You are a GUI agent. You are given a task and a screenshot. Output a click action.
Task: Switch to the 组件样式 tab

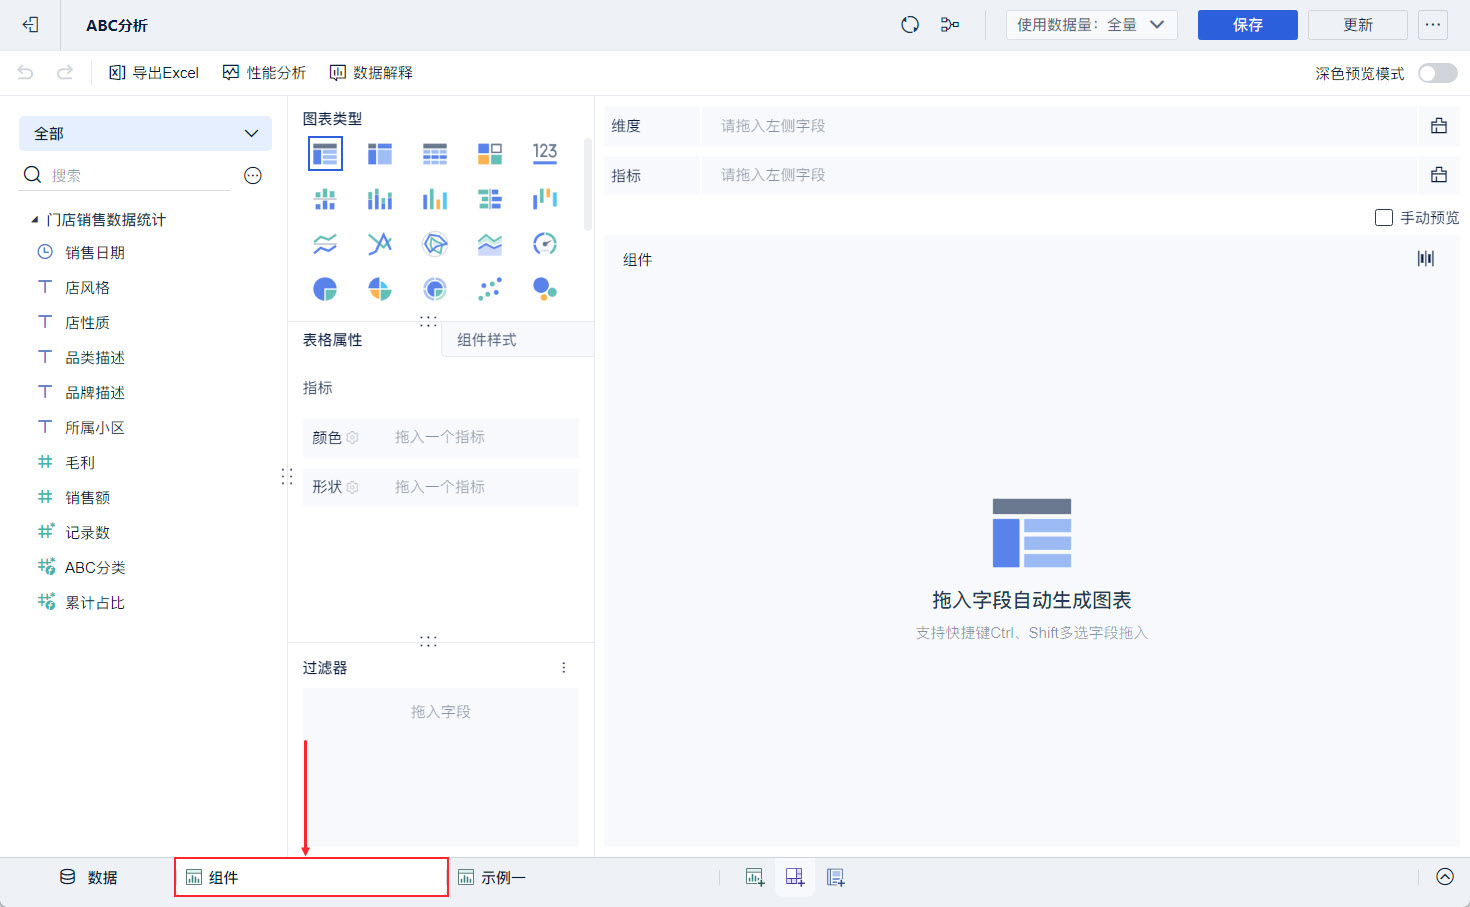point(487,340)
